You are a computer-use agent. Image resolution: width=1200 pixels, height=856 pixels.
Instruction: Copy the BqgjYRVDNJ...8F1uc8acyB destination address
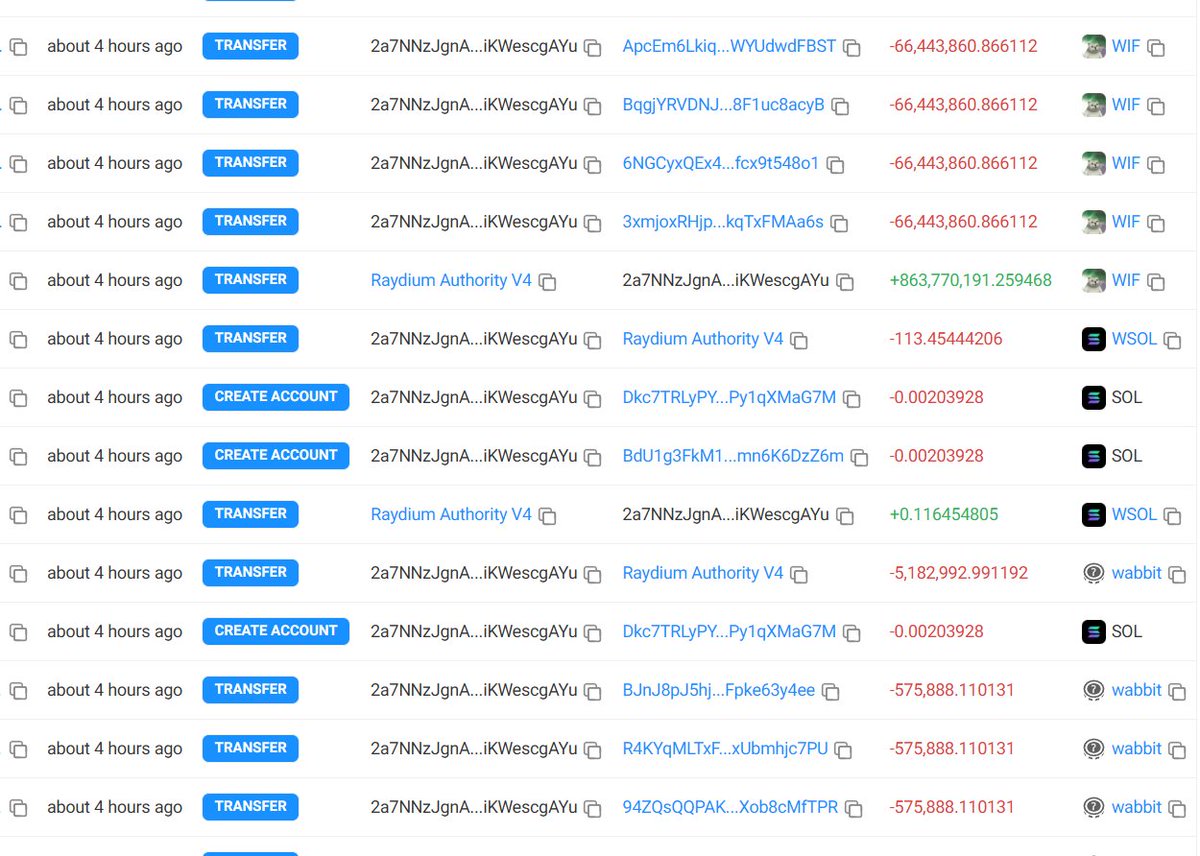tap(841, 106)
